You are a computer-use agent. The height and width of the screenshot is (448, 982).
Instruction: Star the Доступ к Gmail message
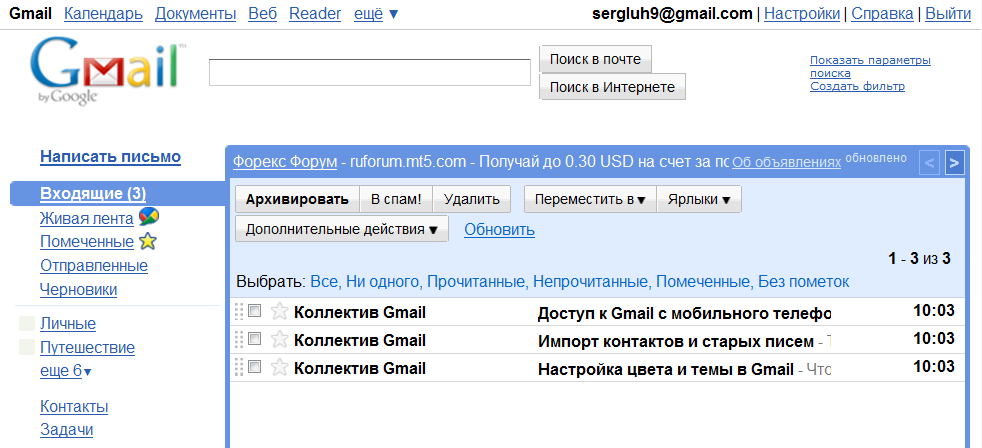279,311
